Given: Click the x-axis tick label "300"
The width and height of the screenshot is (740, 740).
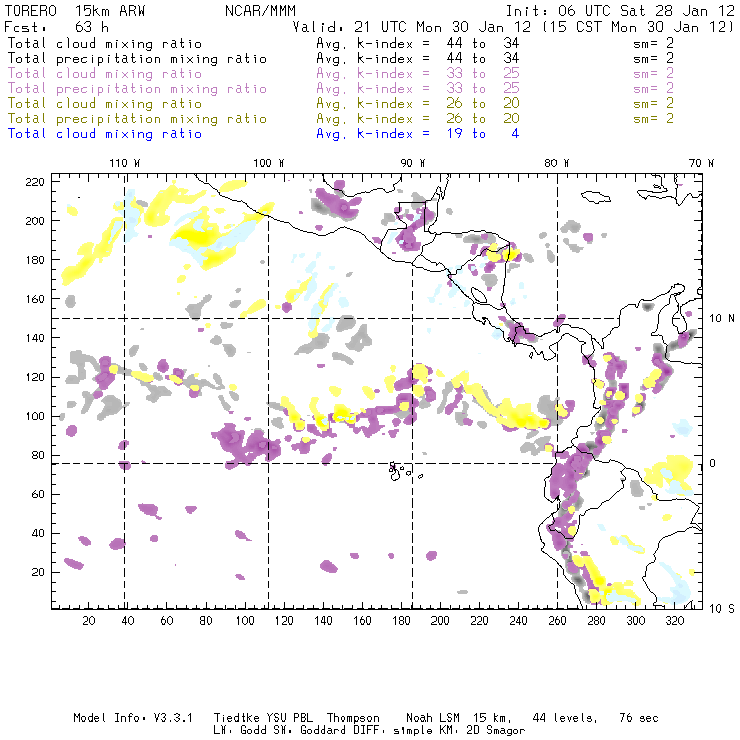Looking at the screenshot, I should [636, 621].
